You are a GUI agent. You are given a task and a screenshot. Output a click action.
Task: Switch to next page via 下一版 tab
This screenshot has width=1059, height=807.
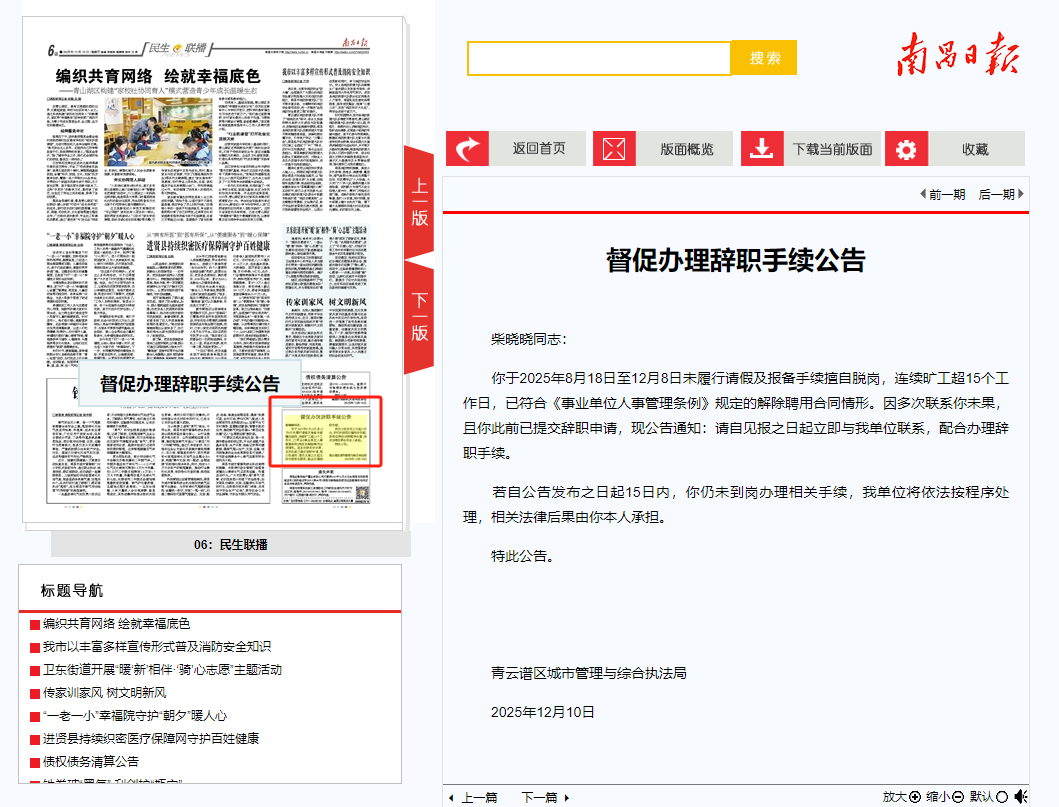419,316
